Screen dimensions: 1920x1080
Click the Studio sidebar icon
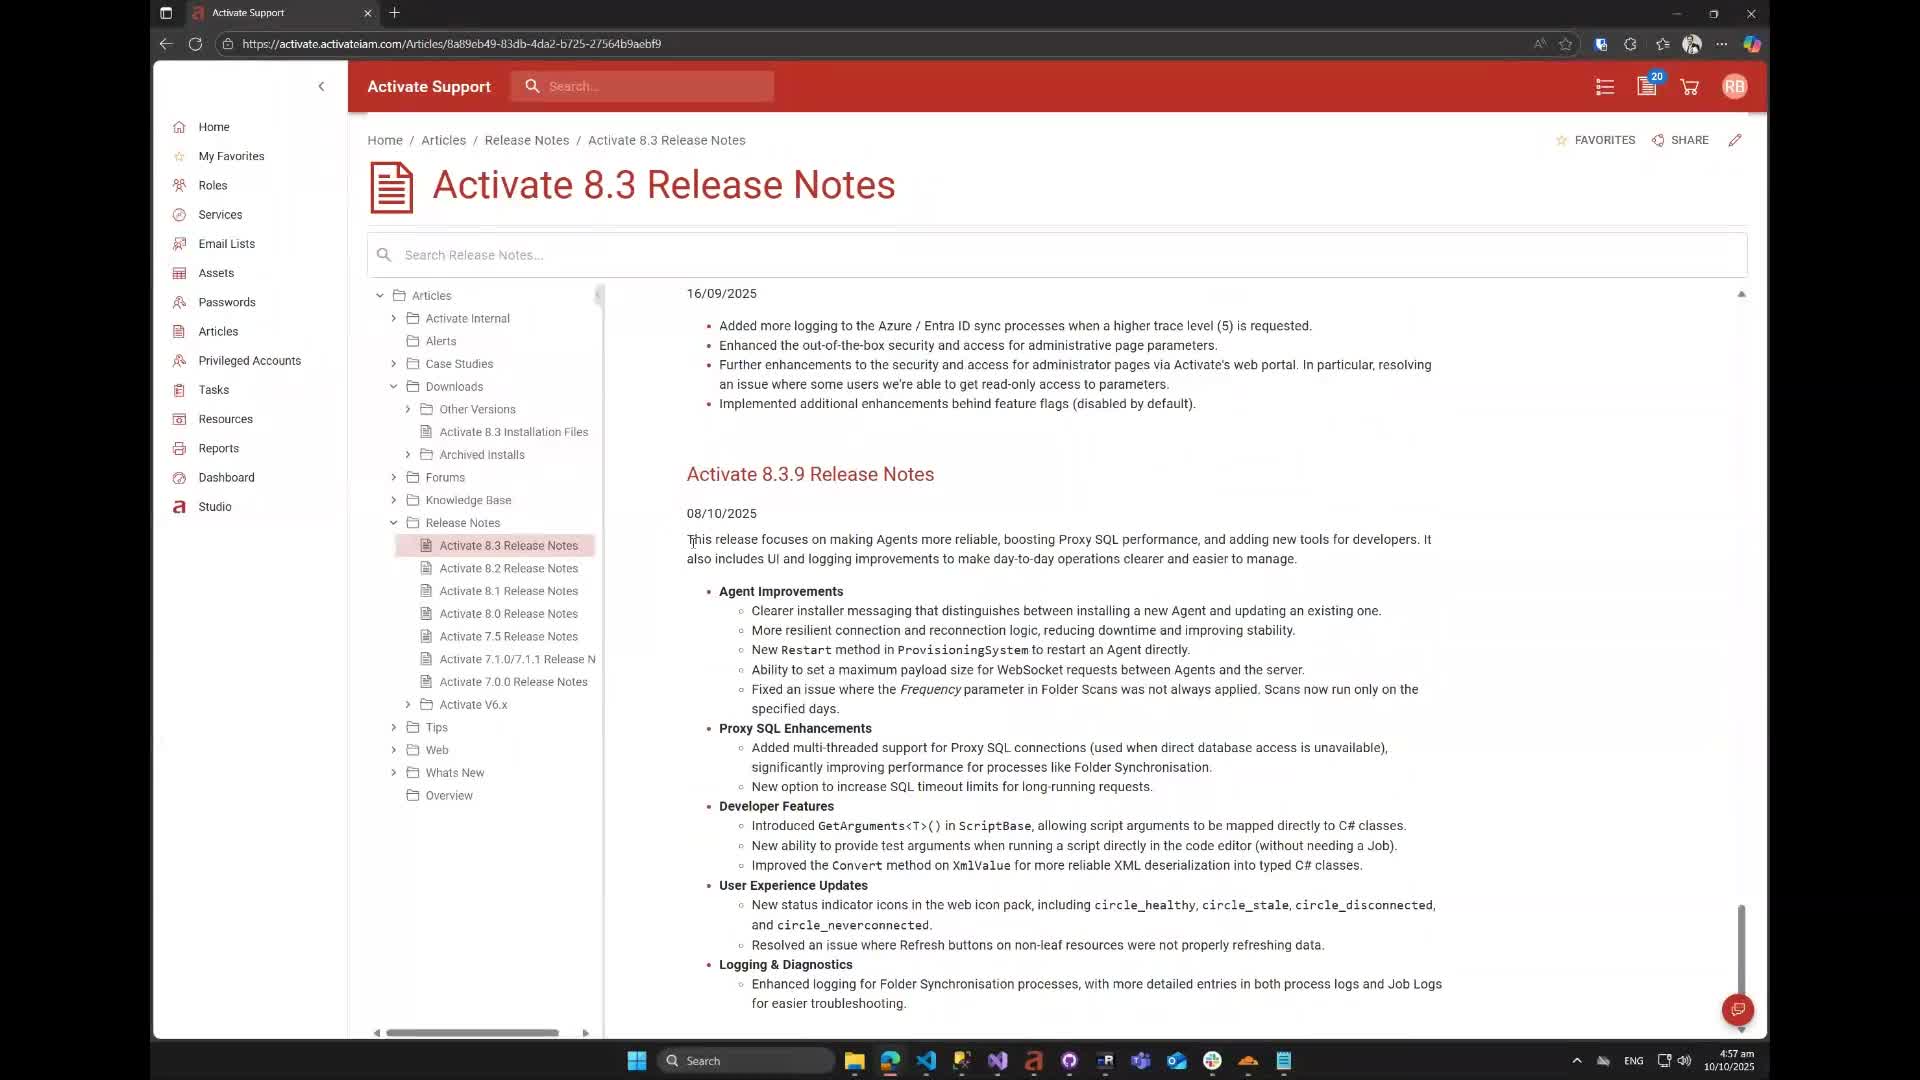pyautogui.click(x=179, y=507)
